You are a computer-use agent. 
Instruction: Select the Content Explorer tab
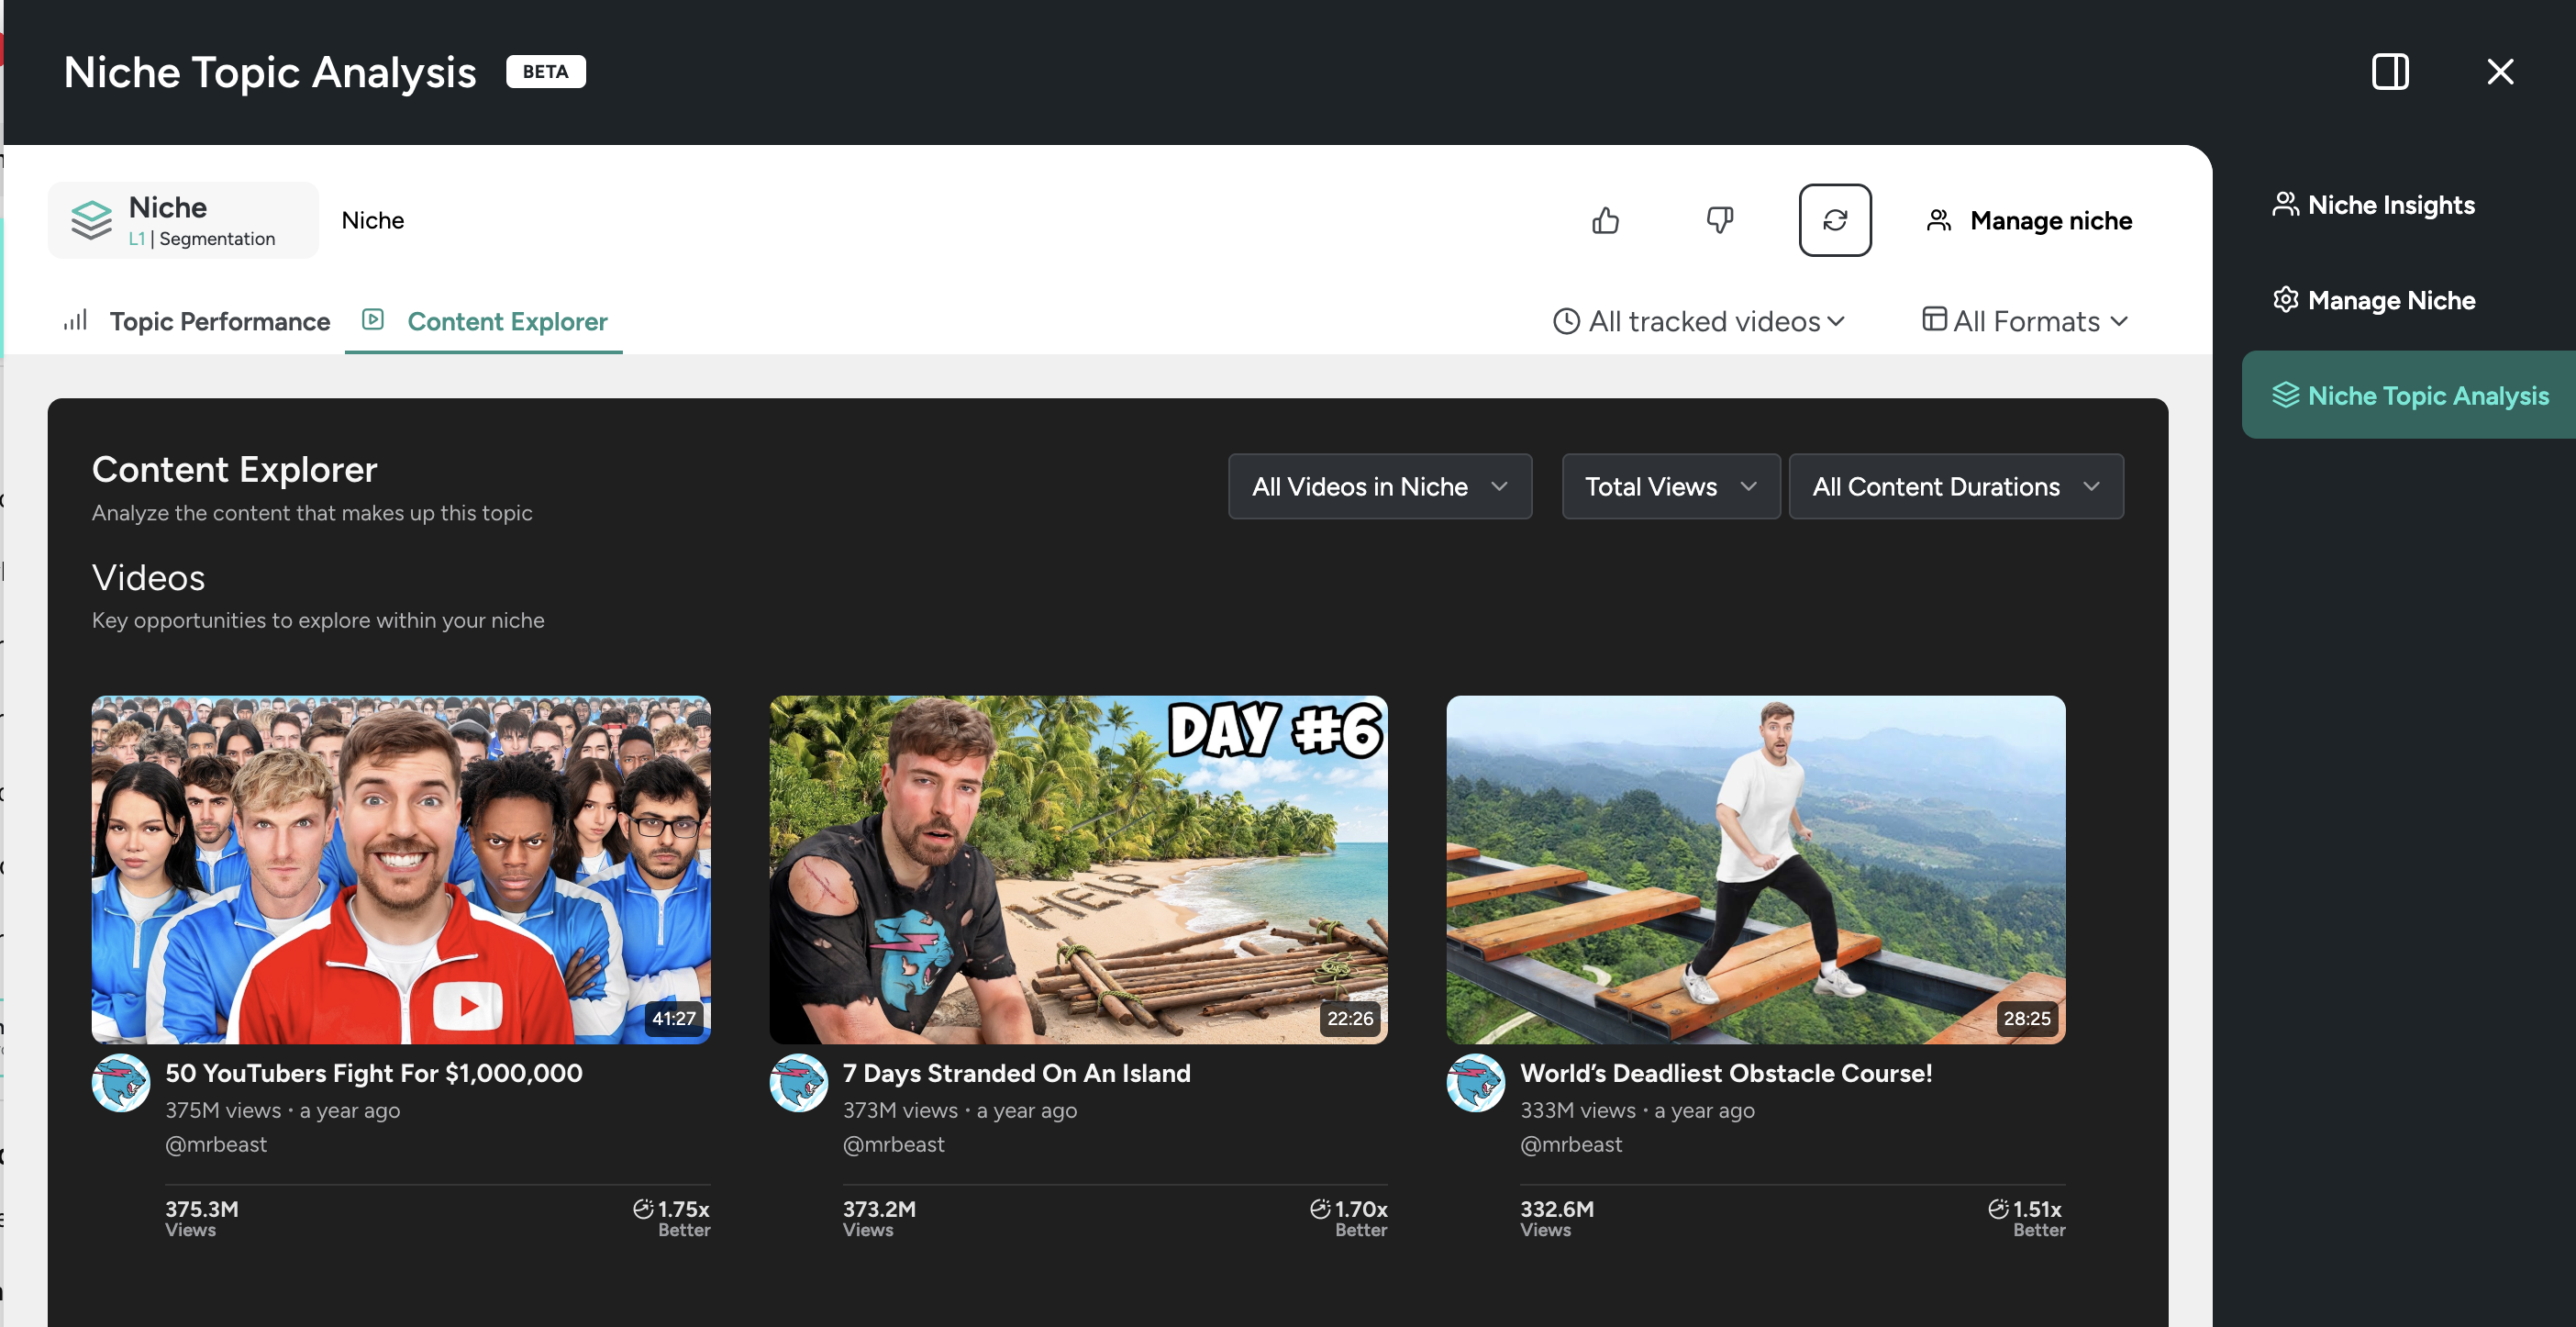484,321
